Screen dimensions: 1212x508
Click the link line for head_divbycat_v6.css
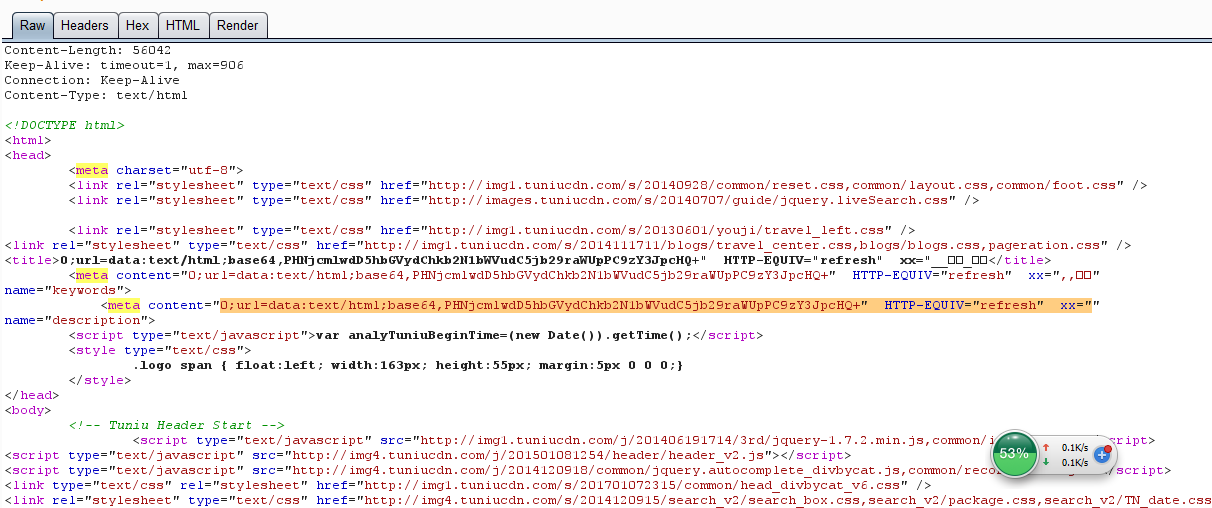click(468, 485)
